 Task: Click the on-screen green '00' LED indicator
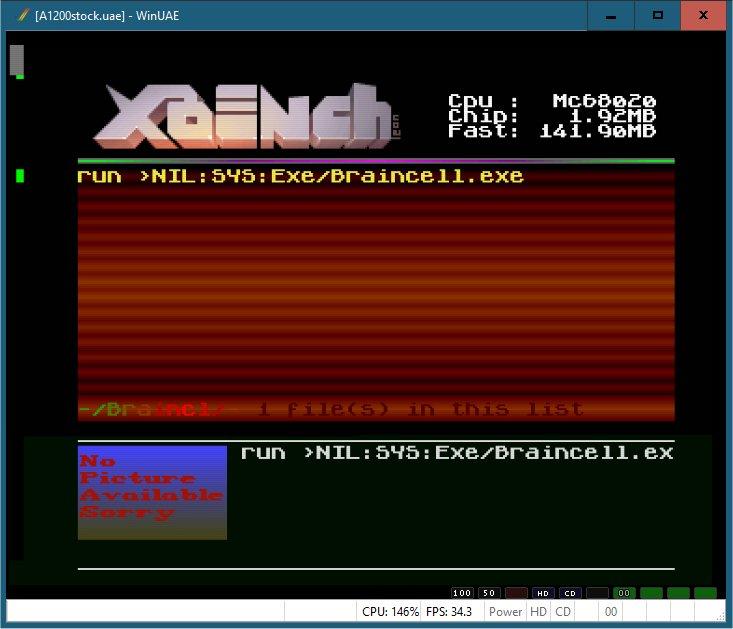click(x=624, y=593)
